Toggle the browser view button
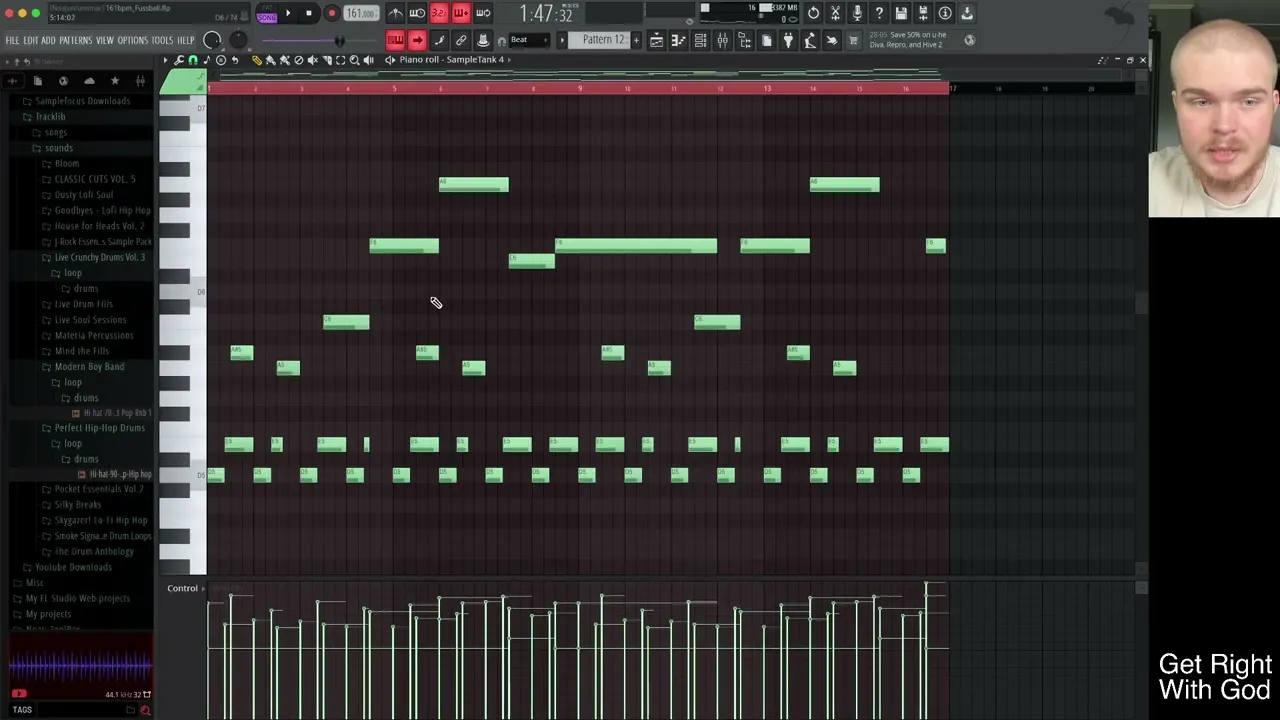Screen dimensions: 1280x720 [744, 40]
